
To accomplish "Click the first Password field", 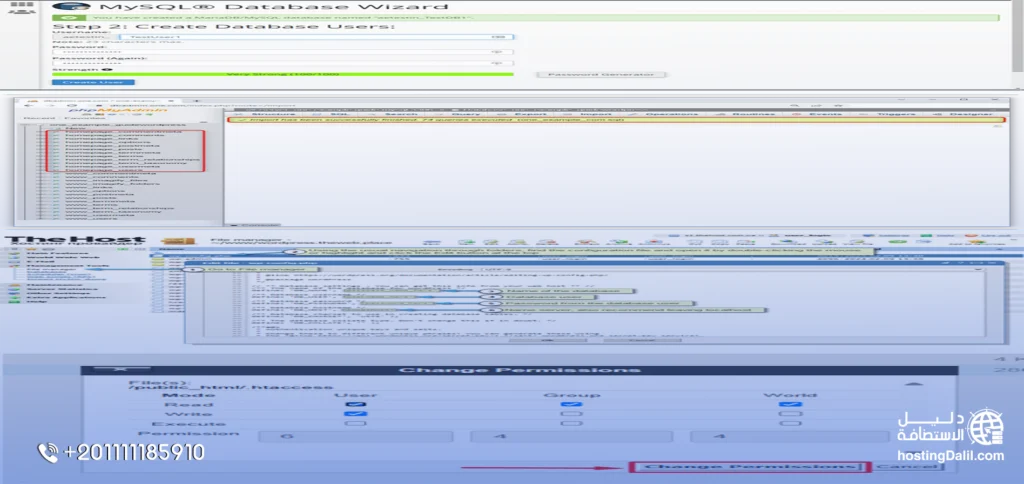I will click(283, 52).
